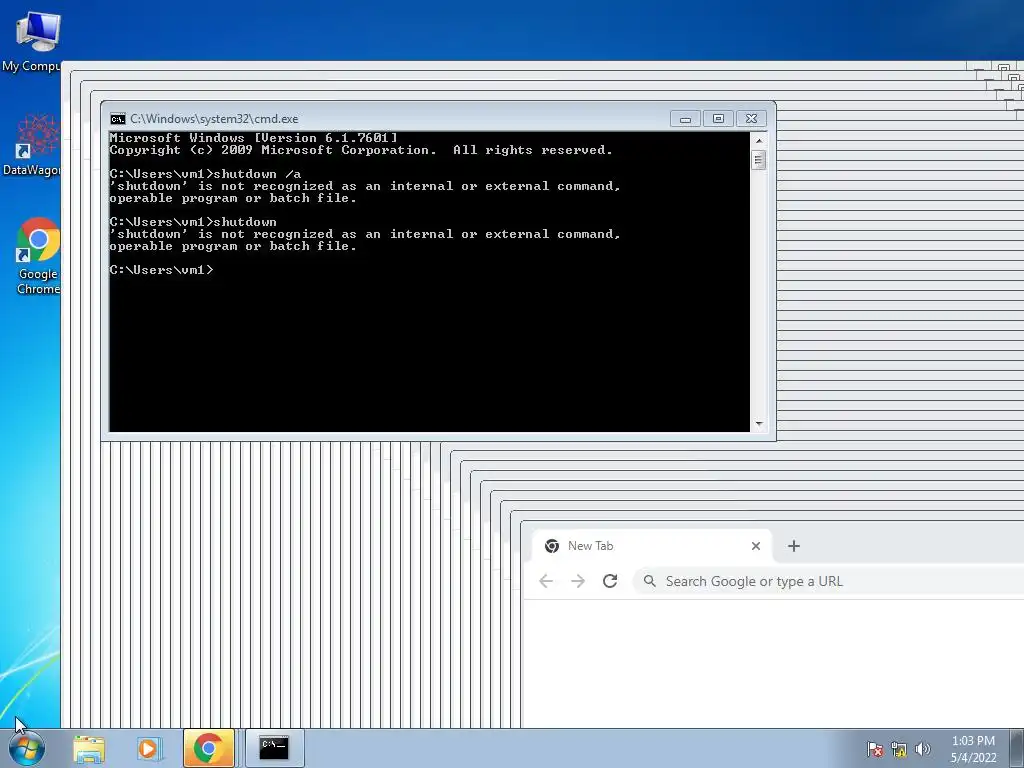The image size is (1024, 768).
Task: Open a new tab with Chrome's plus button
Action: tap(793, 546)
